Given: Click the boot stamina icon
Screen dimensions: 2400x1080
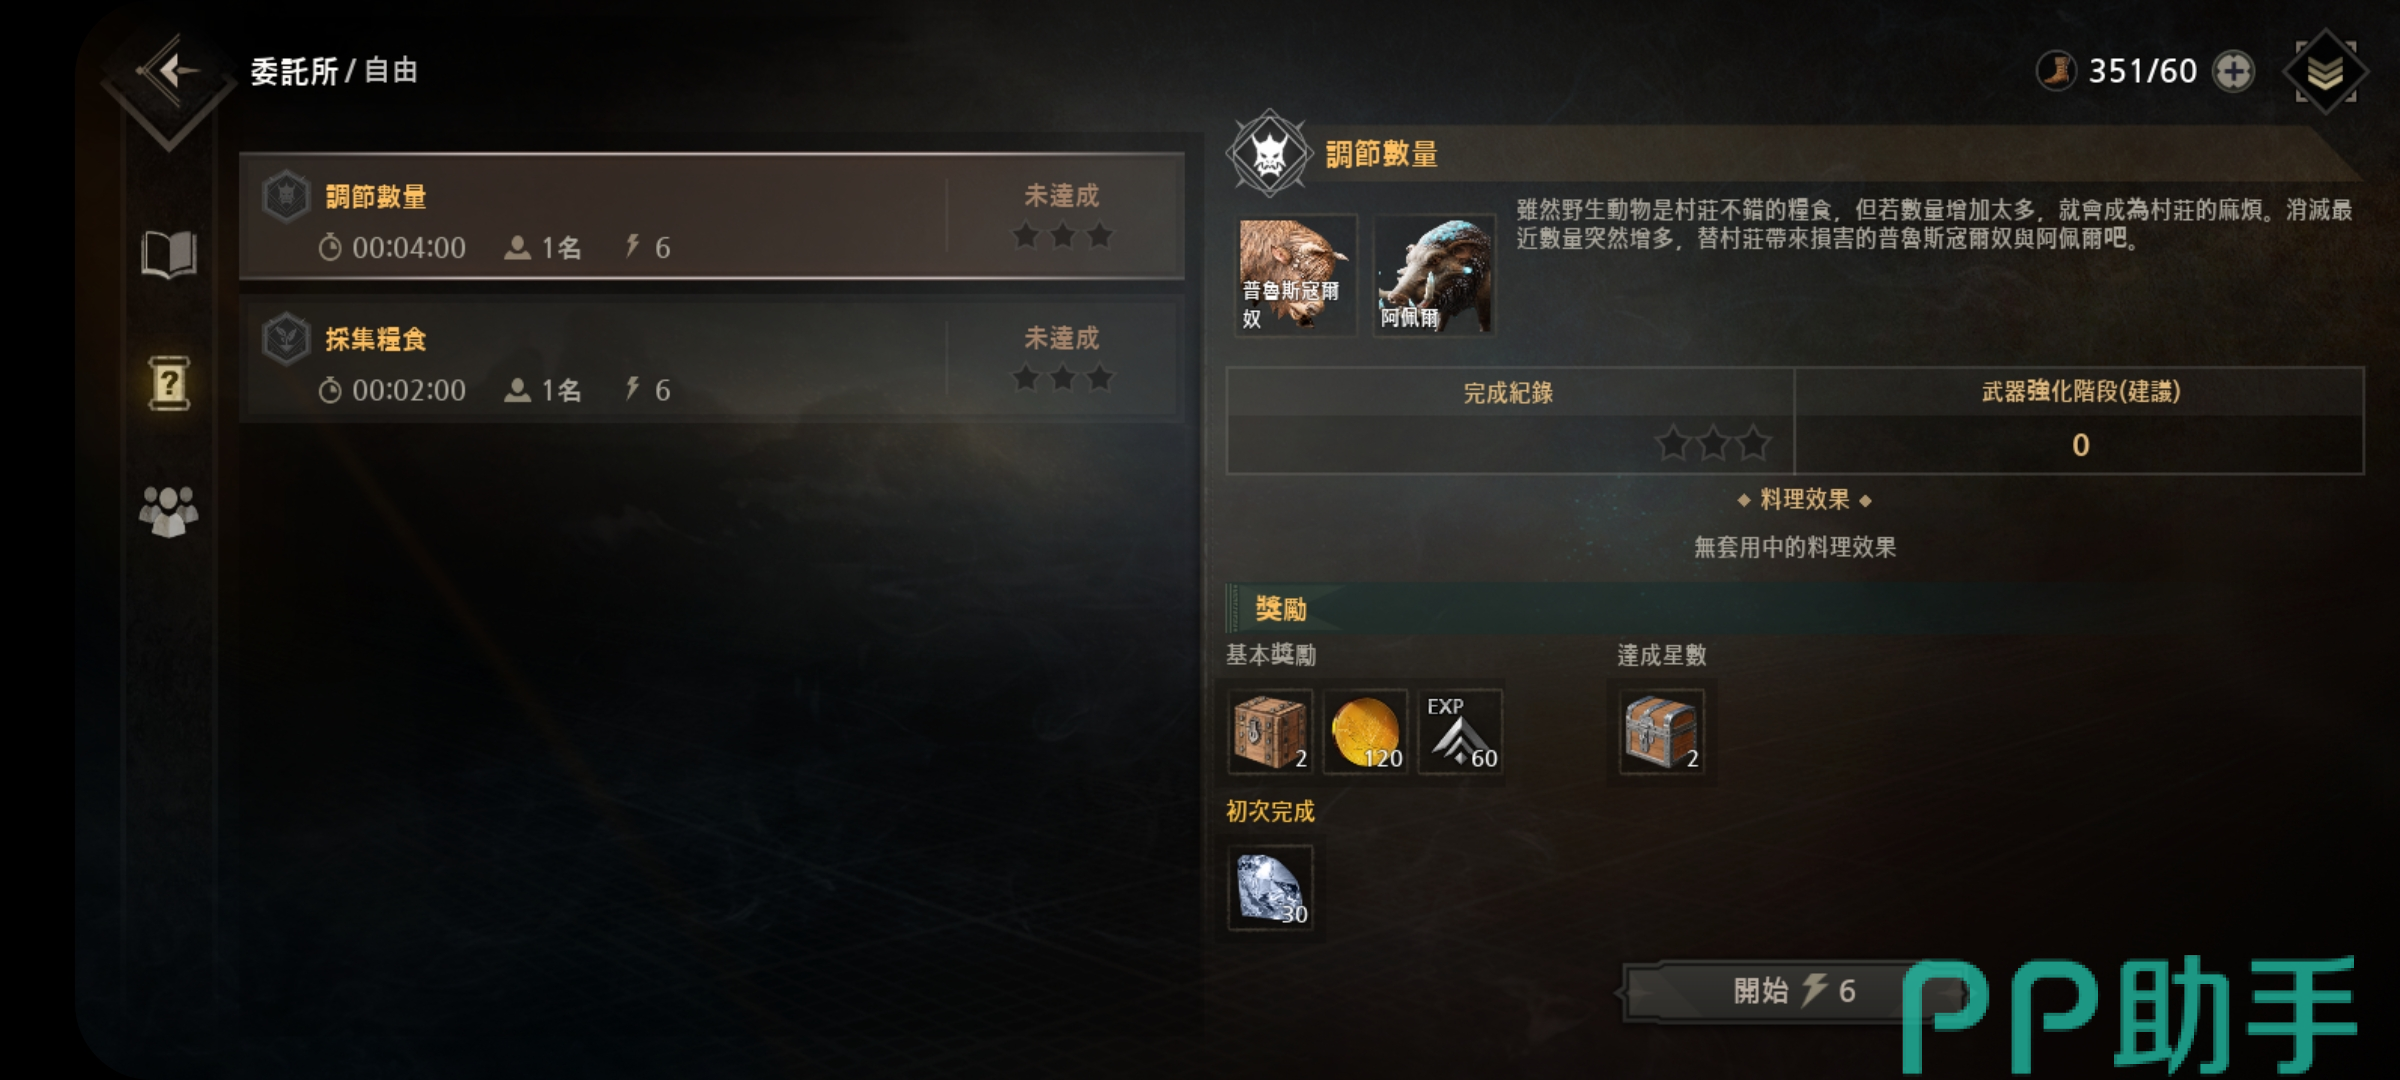Looking at the screenshot, I should 2057,71.
